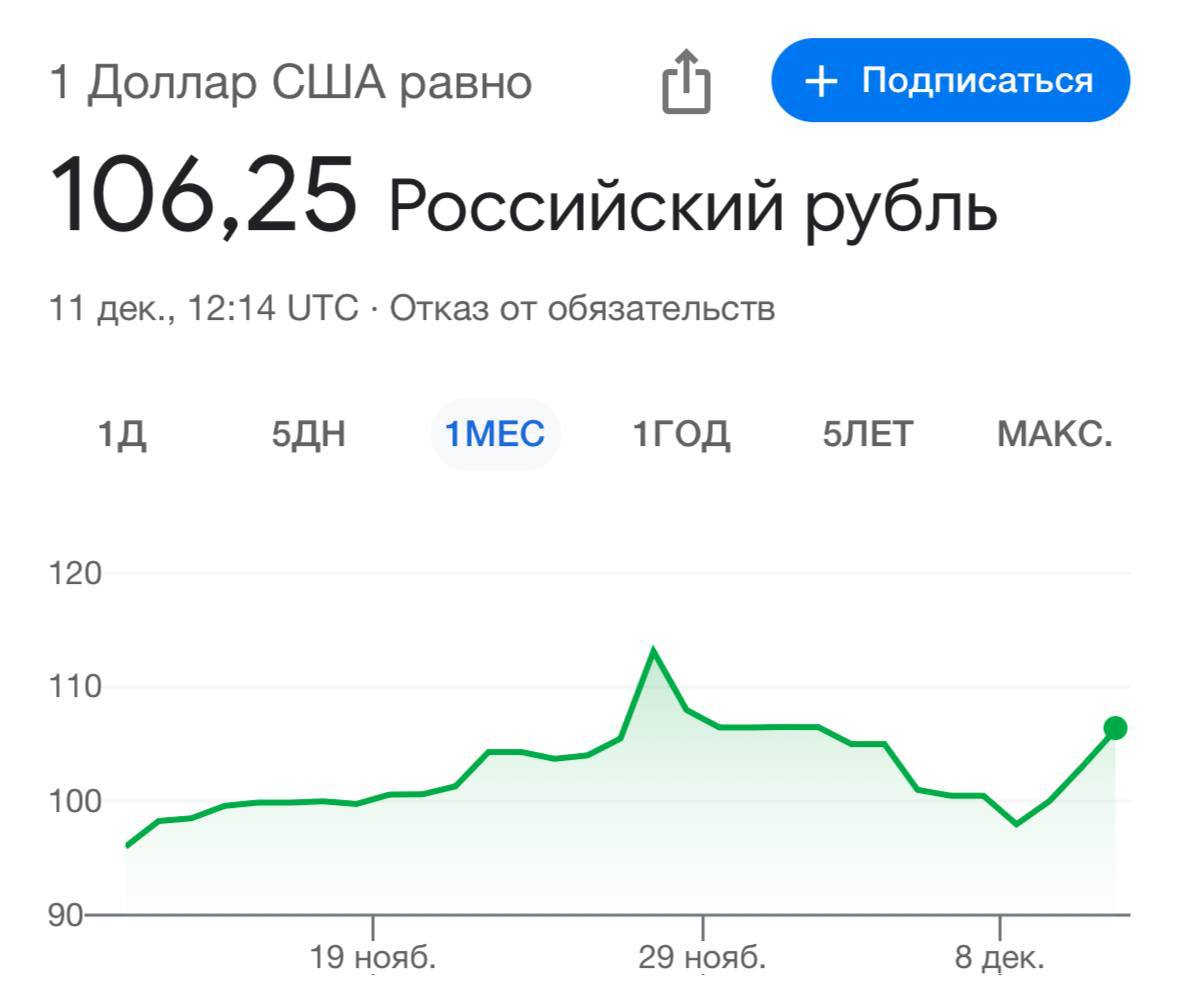Click the 106,25 exchange rate value
Screen dimensions: 1178x997
tap(204, 196)
